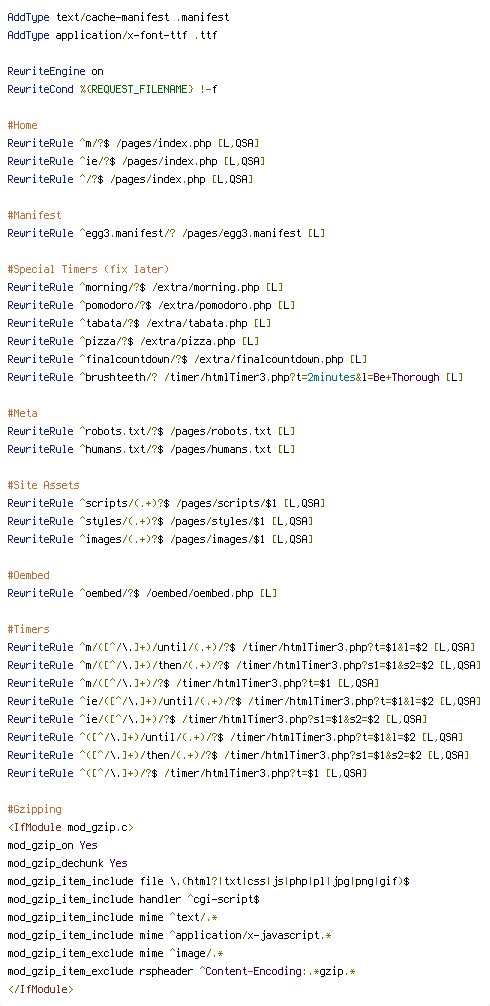Click the closing /IfModule tag

40,988
